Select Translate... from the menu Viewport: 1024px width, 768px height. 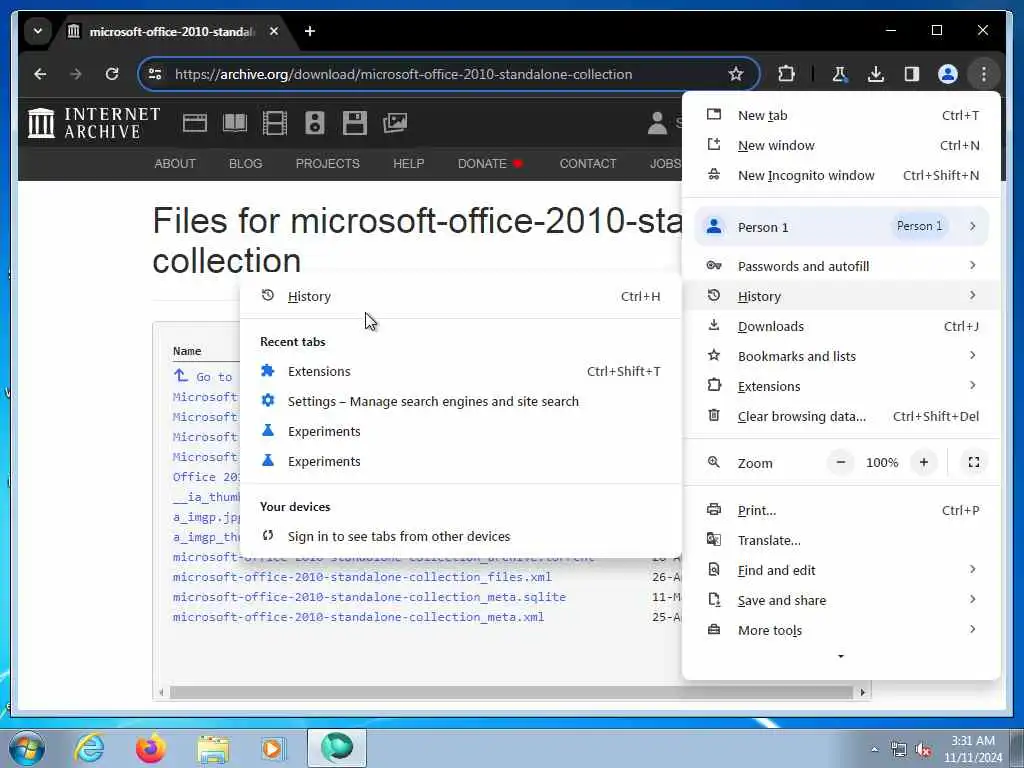click(841, 540)
